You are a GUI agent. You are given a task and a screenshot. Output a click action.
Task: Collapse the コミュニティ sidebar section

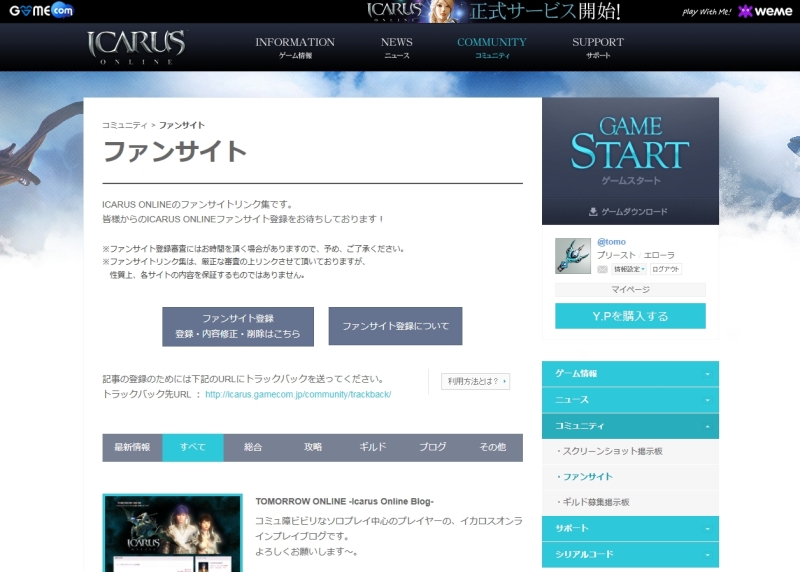(631, 426)
